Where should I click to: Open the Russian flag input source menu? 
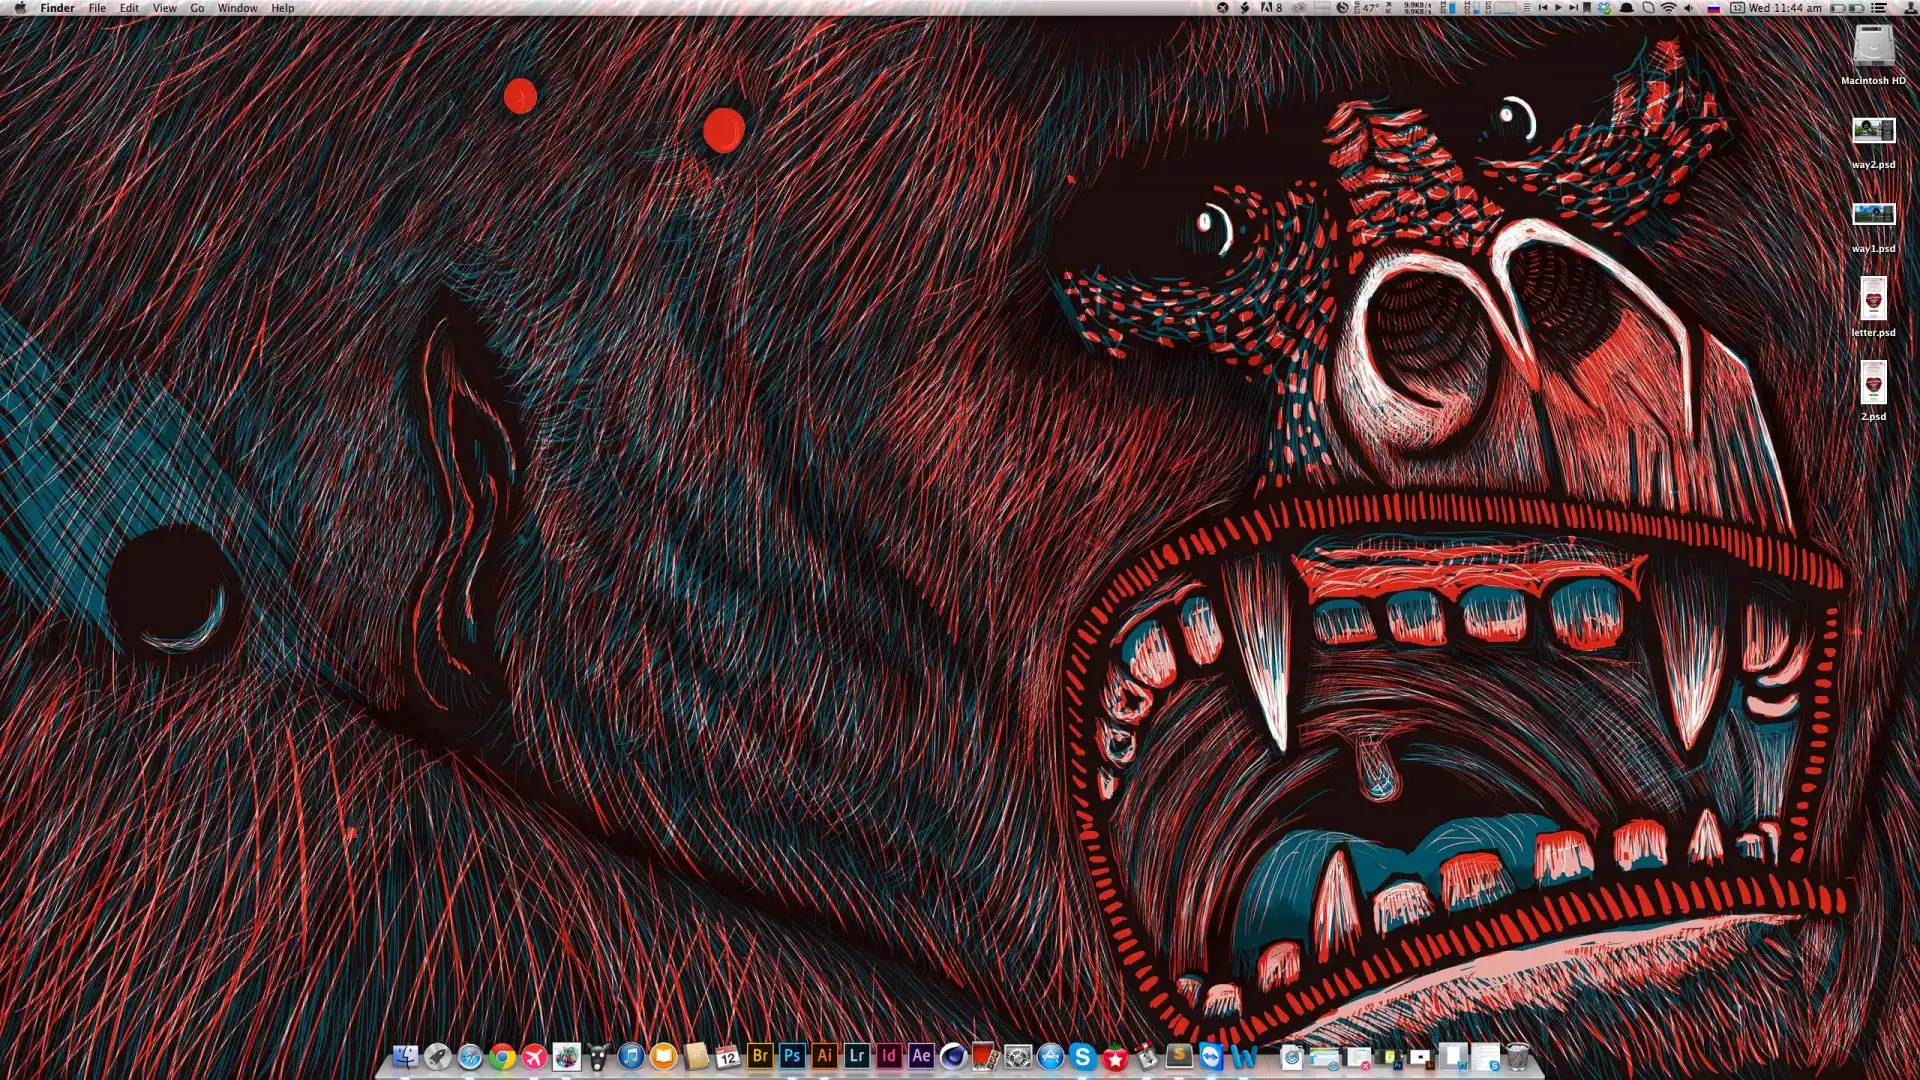[x=1713, y=8]
